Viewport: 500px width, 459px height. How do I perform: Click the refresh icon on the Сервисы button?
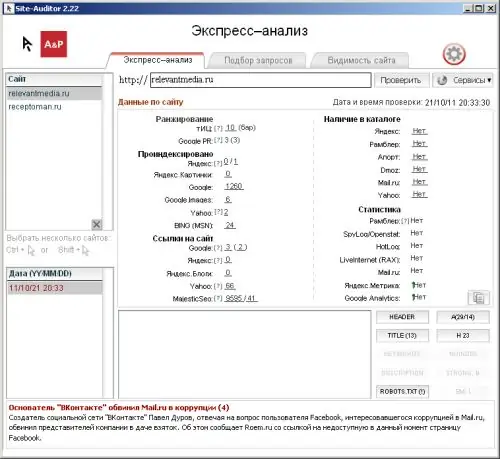[442, 80]
